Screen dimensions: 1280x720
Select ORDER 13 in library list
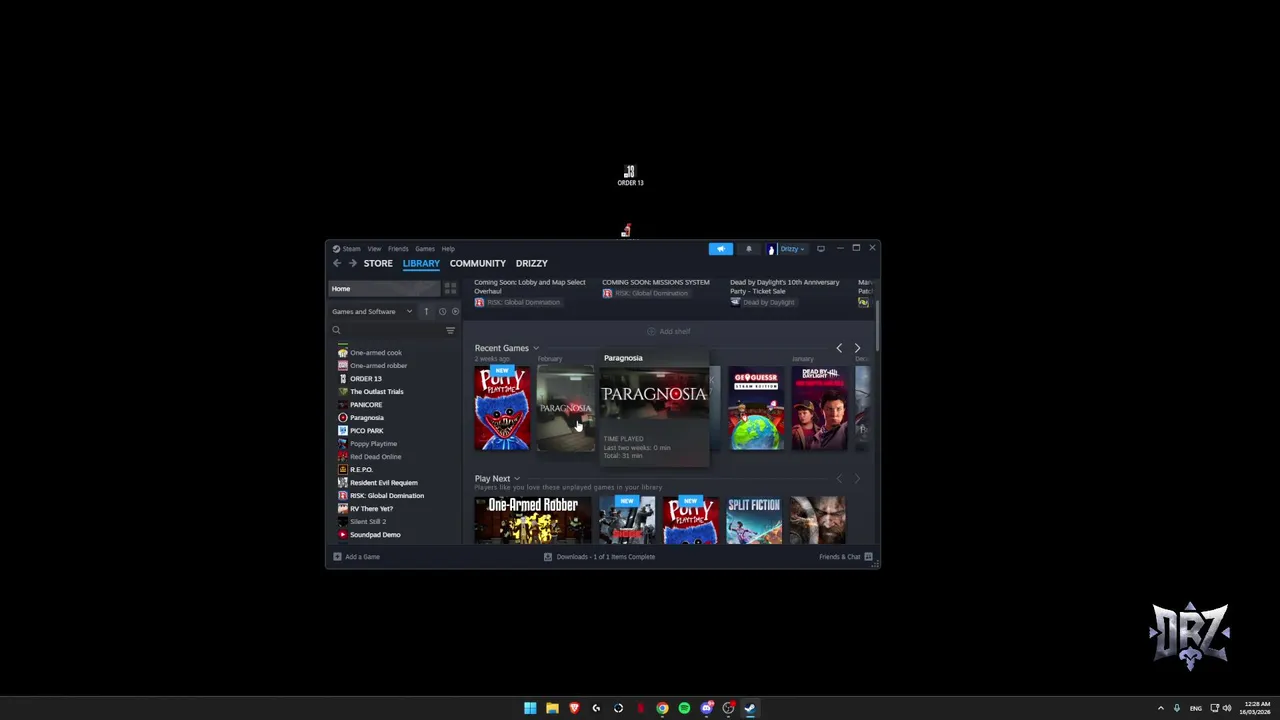coord(366,378)
